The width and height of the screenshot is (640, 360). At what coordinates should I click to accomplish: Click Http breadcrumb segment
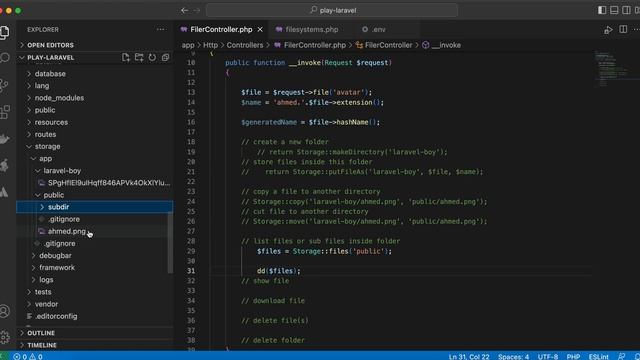point(210,45)
